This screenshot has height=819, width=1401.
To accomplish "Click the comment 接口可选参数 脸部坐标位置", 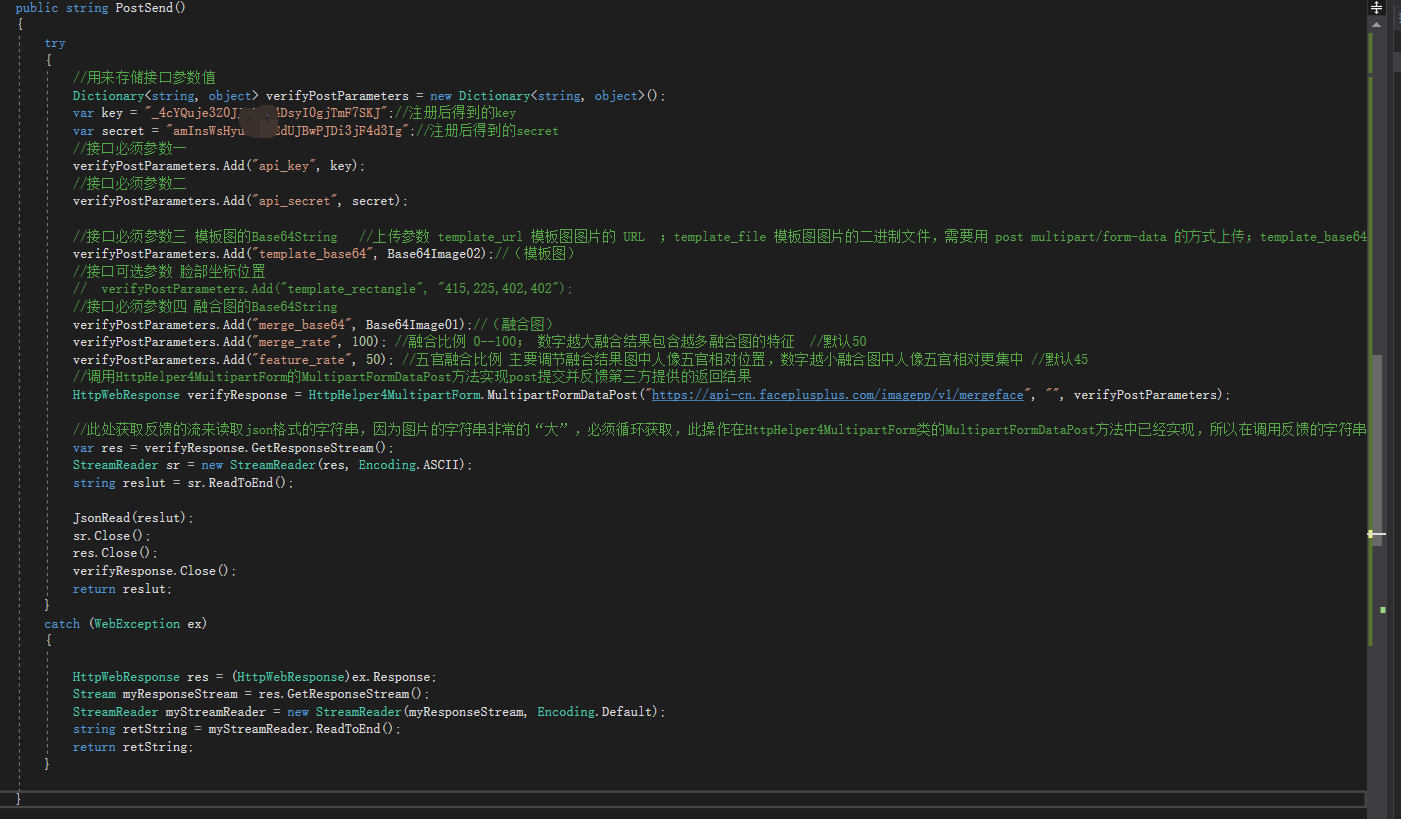I will [x=169, y=272].
